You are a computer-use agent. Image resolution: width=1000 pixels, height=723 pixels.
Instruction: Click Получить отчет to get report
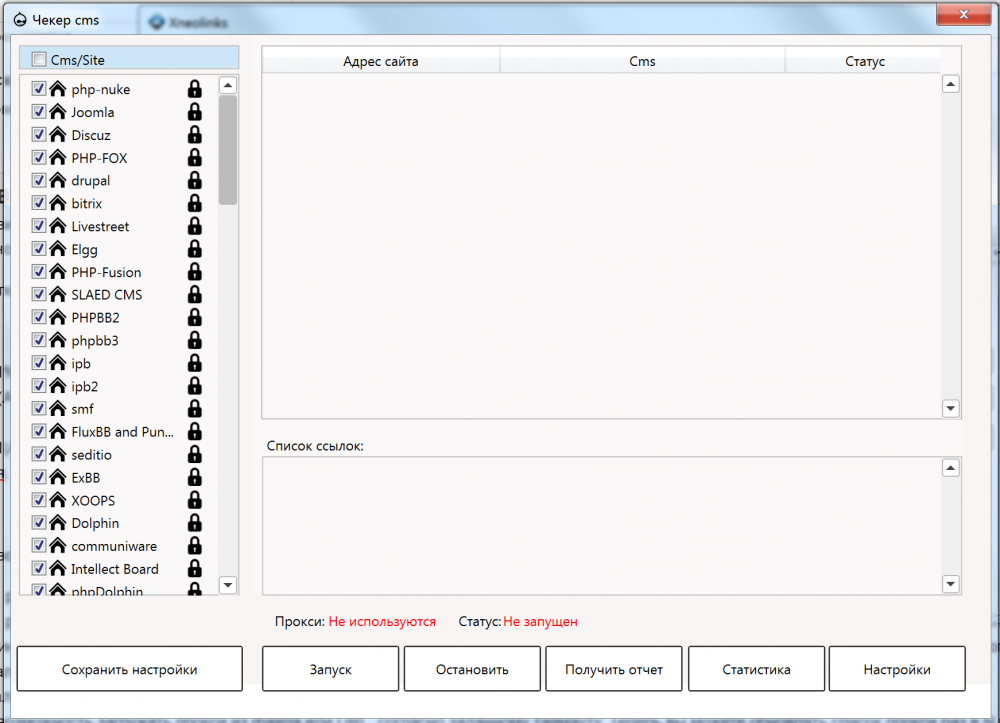point(614,669)
